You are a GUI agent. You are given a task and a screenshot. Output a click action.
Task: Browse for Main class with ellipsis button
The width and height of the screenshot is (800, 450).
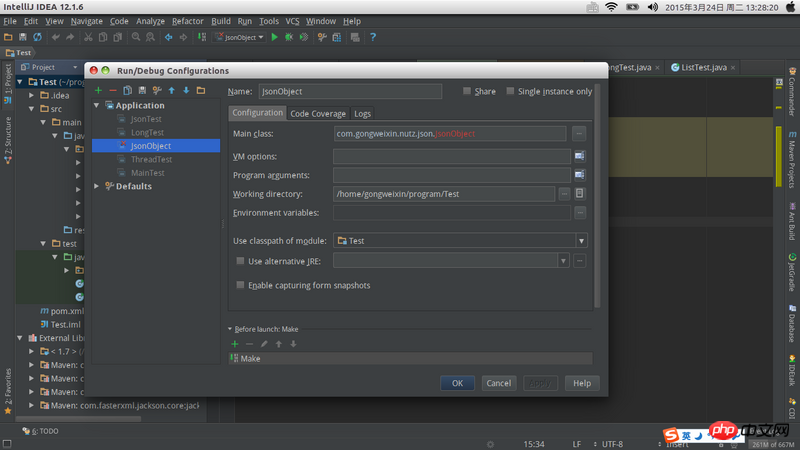coord(579,133)
